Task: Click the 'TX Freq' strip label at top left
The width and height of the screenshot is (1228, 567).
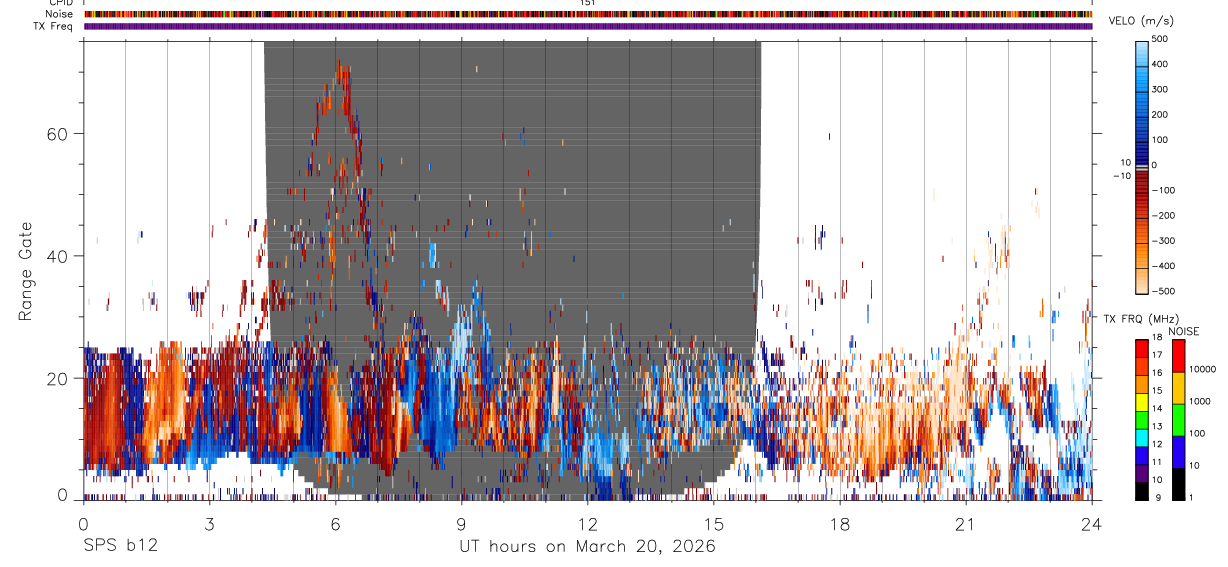Action: click(x=53, y=26)
